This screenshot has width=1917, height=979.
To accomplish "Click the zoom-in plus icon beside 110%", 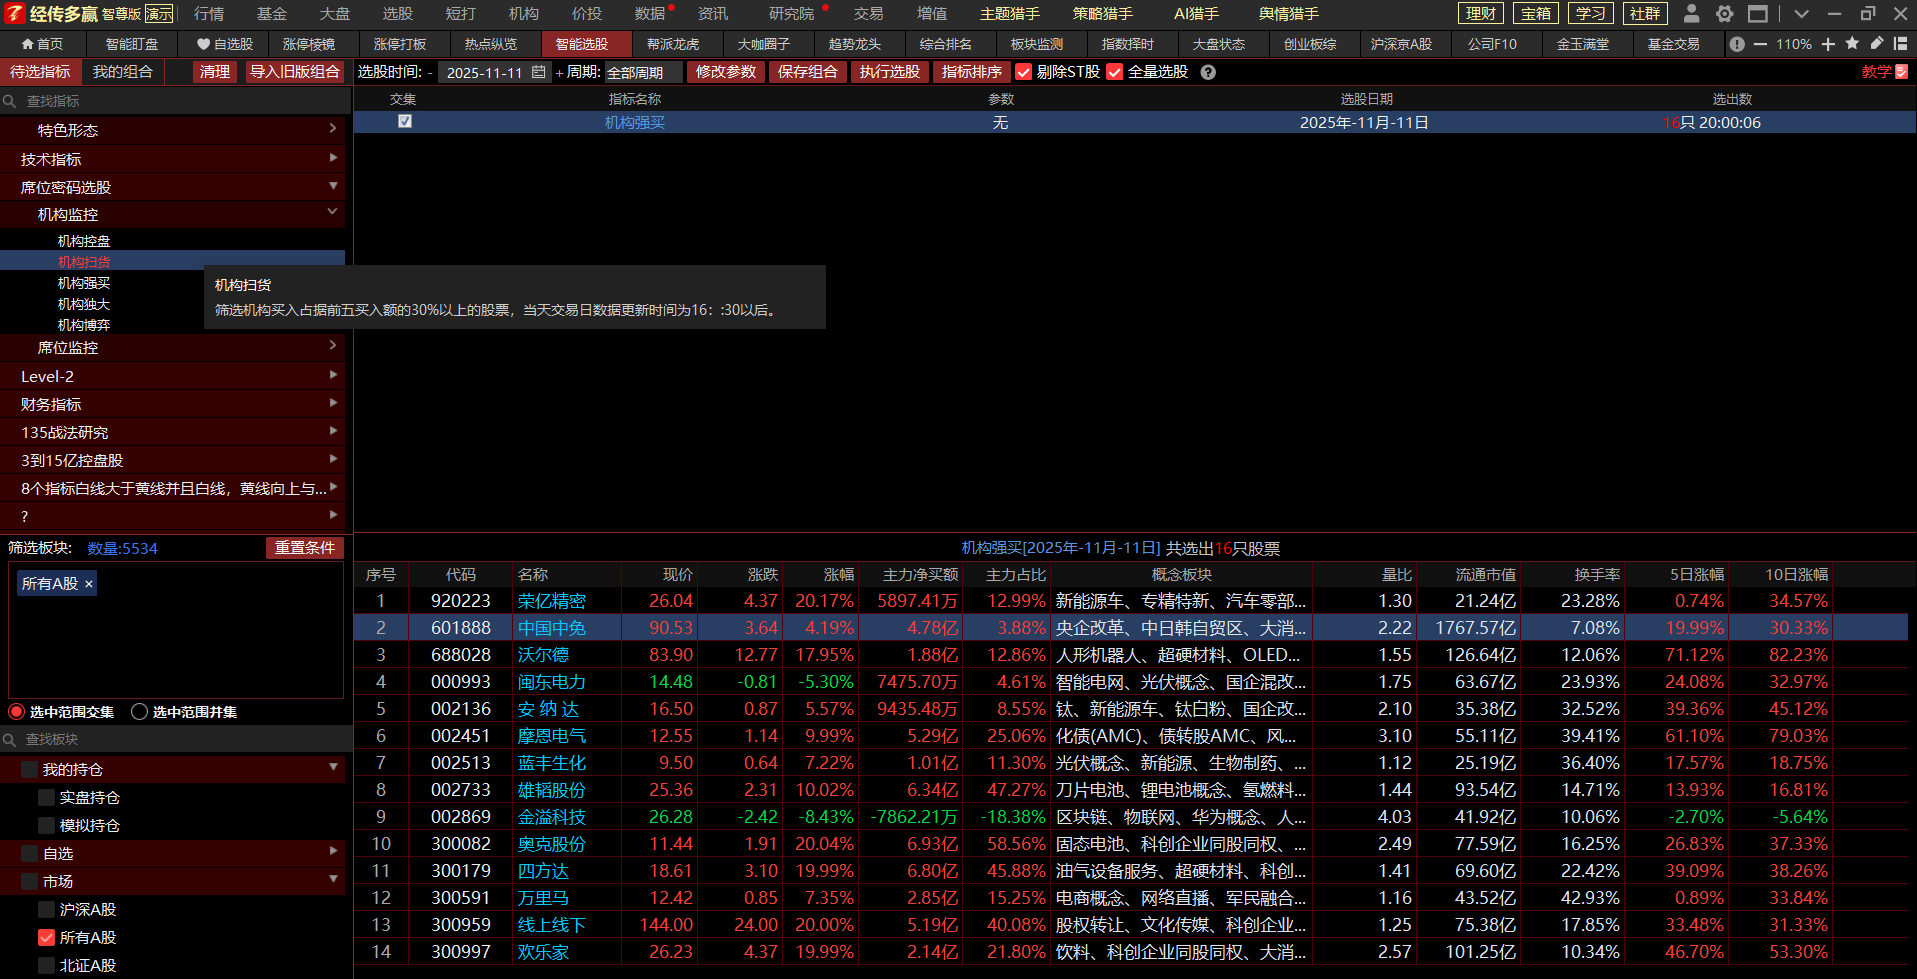I will (x=1828, y=44).
